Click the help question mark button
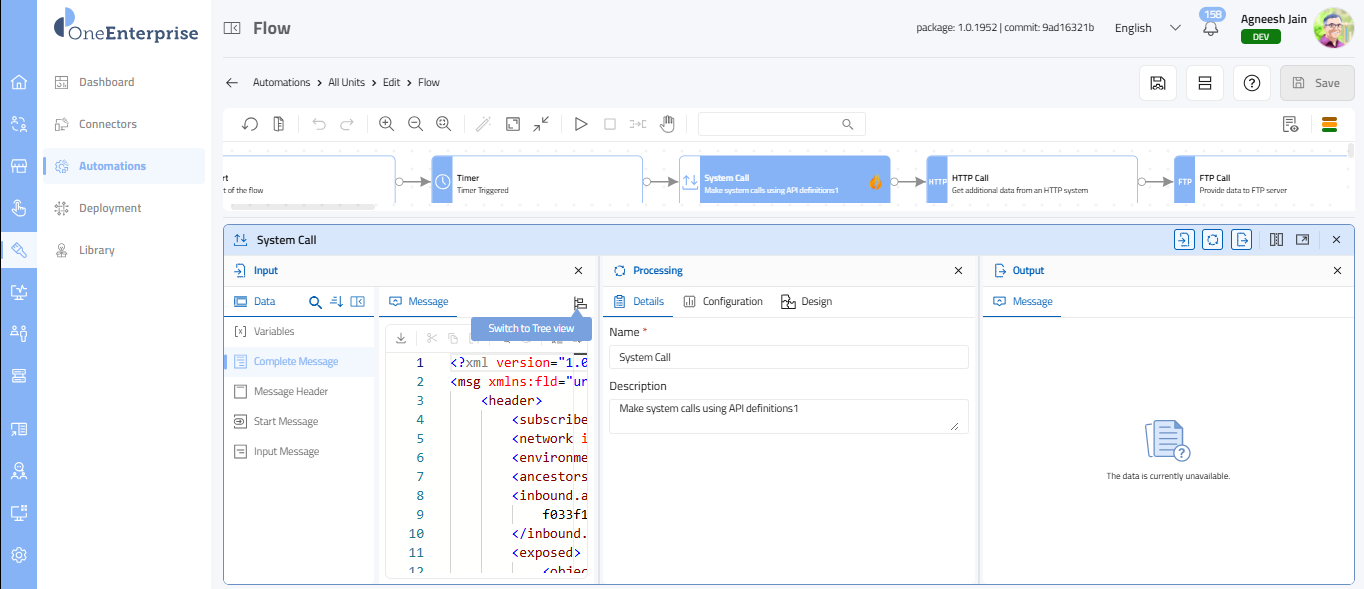 [1251, 83]
